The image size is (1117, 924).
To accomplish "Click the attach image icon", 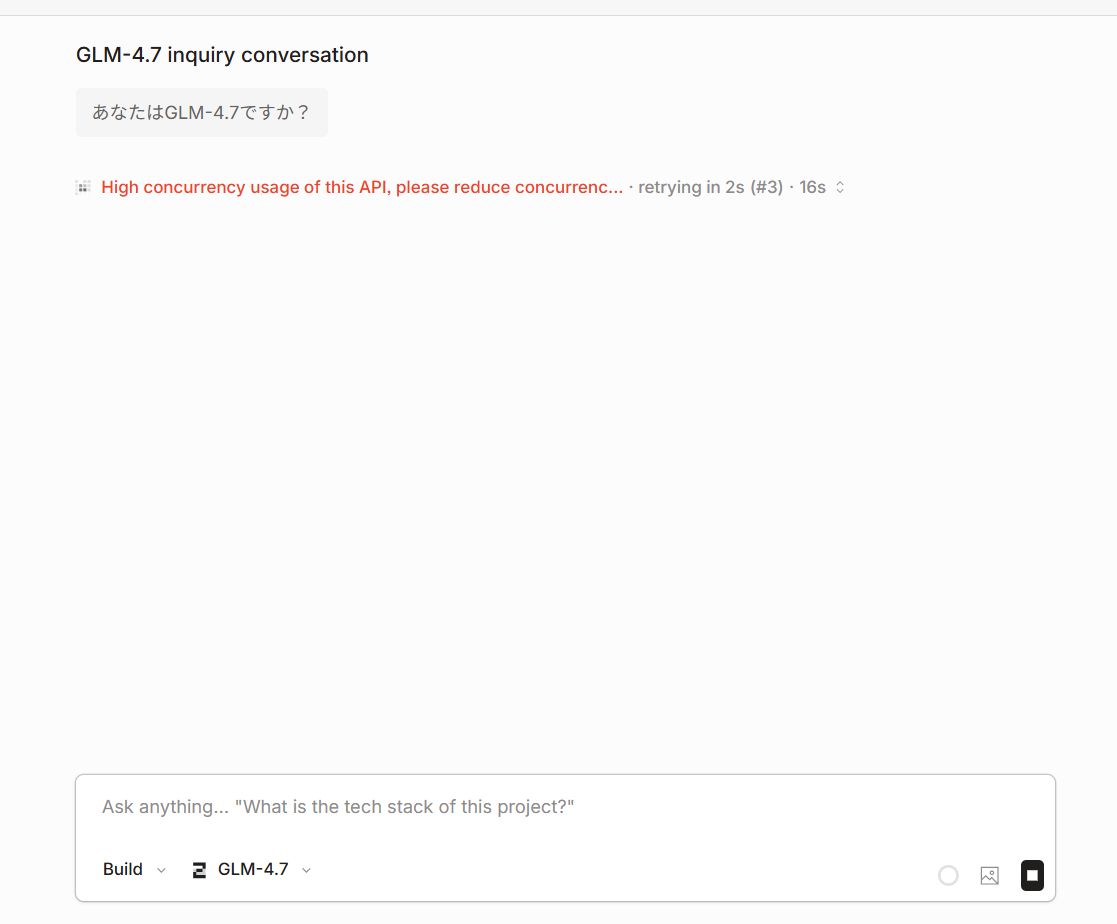I will (x=989, y=875).
